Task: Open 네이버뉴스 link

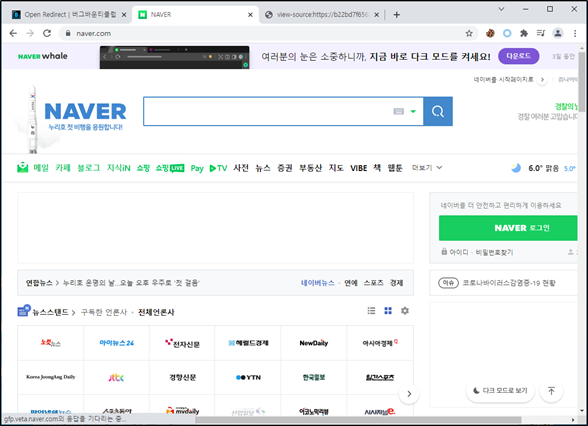Action: coord(318,283)
